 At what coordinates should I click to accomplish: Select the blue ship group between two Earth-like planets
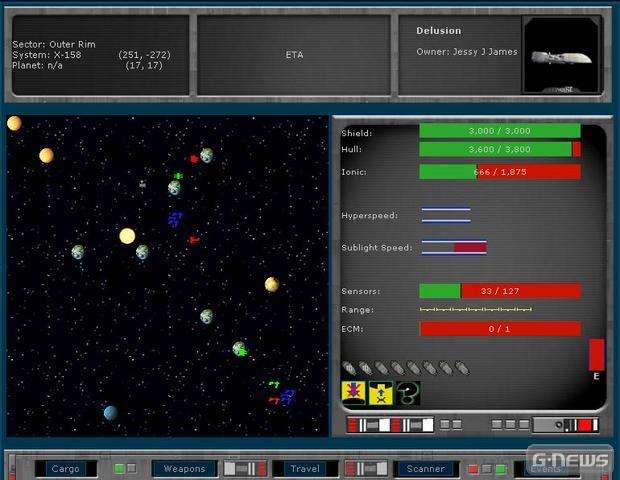[x=175, y=218]
